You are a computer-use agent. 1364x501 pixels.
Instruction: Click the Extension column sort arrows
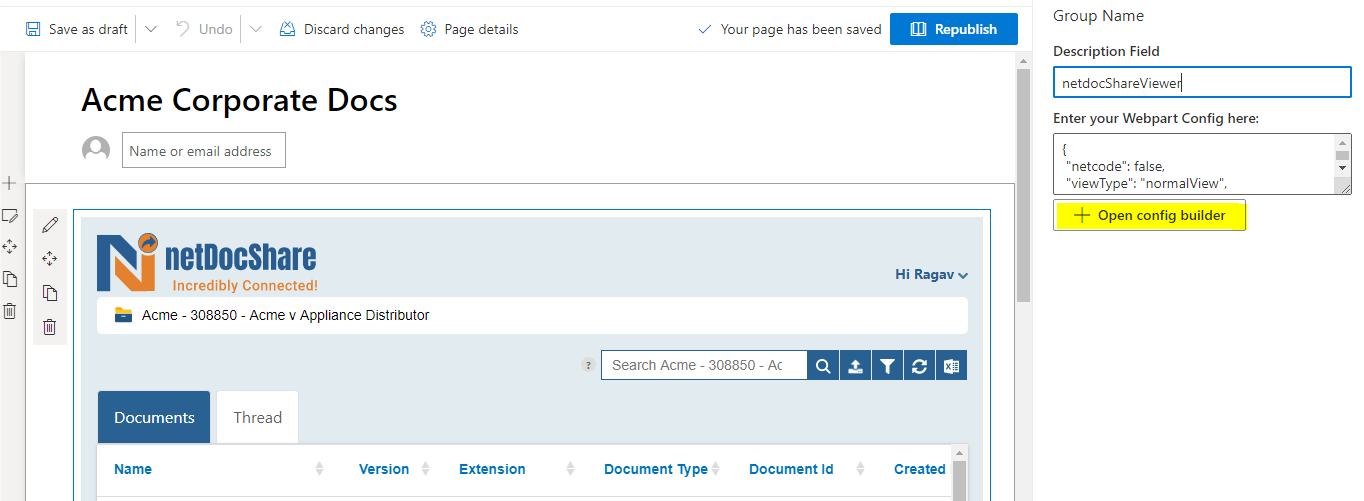pos(571,469)
